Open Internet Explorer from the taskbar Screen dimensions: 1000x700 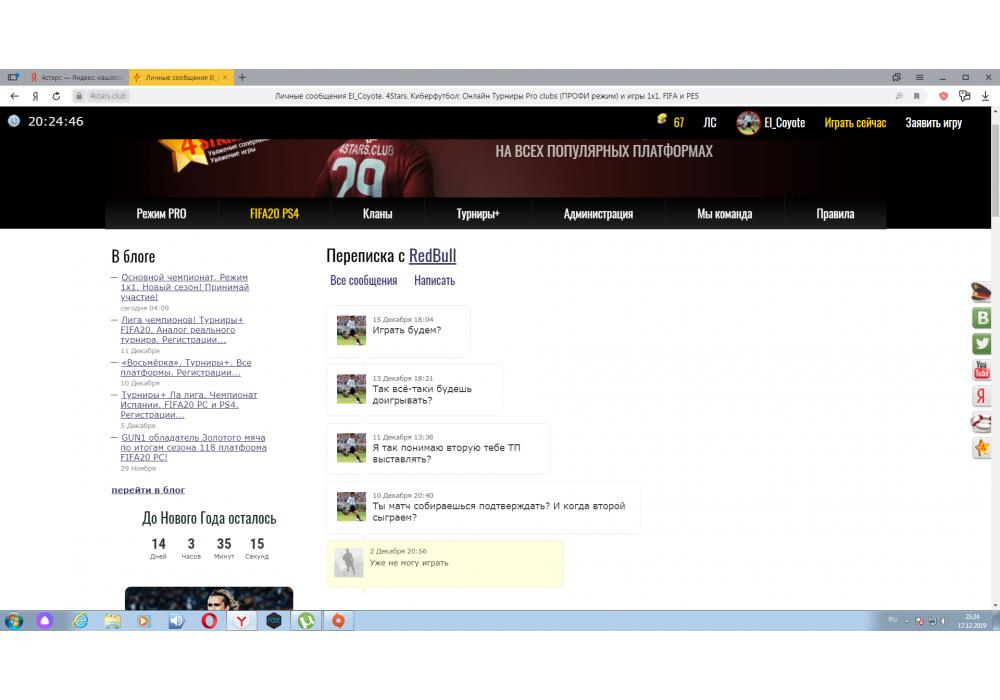pos(80,620)
